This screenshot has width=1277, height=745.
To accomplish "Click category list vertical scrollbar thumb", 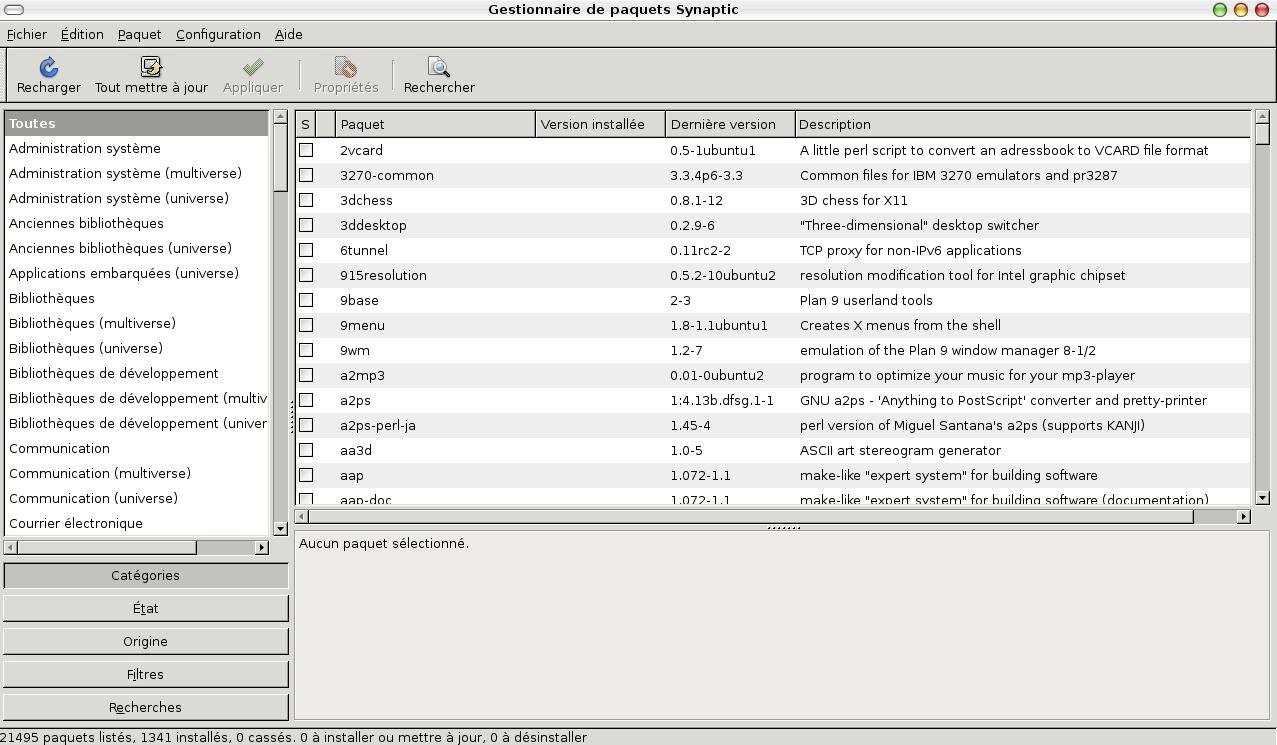I will click(280, 158).
